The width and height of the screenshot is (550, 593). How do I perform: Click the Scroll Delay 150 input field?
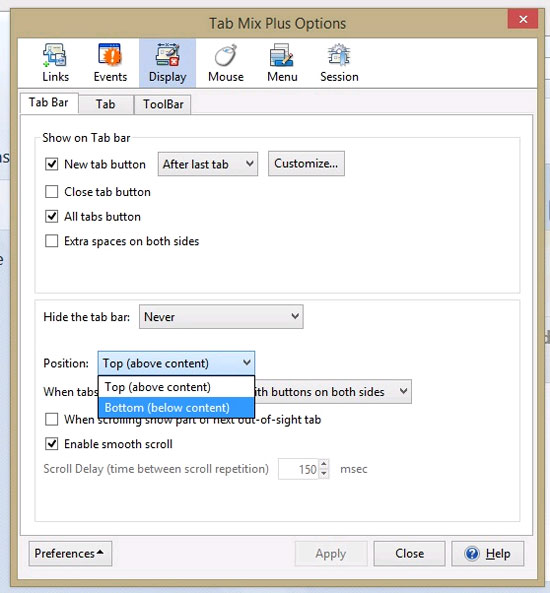point(299,469)
